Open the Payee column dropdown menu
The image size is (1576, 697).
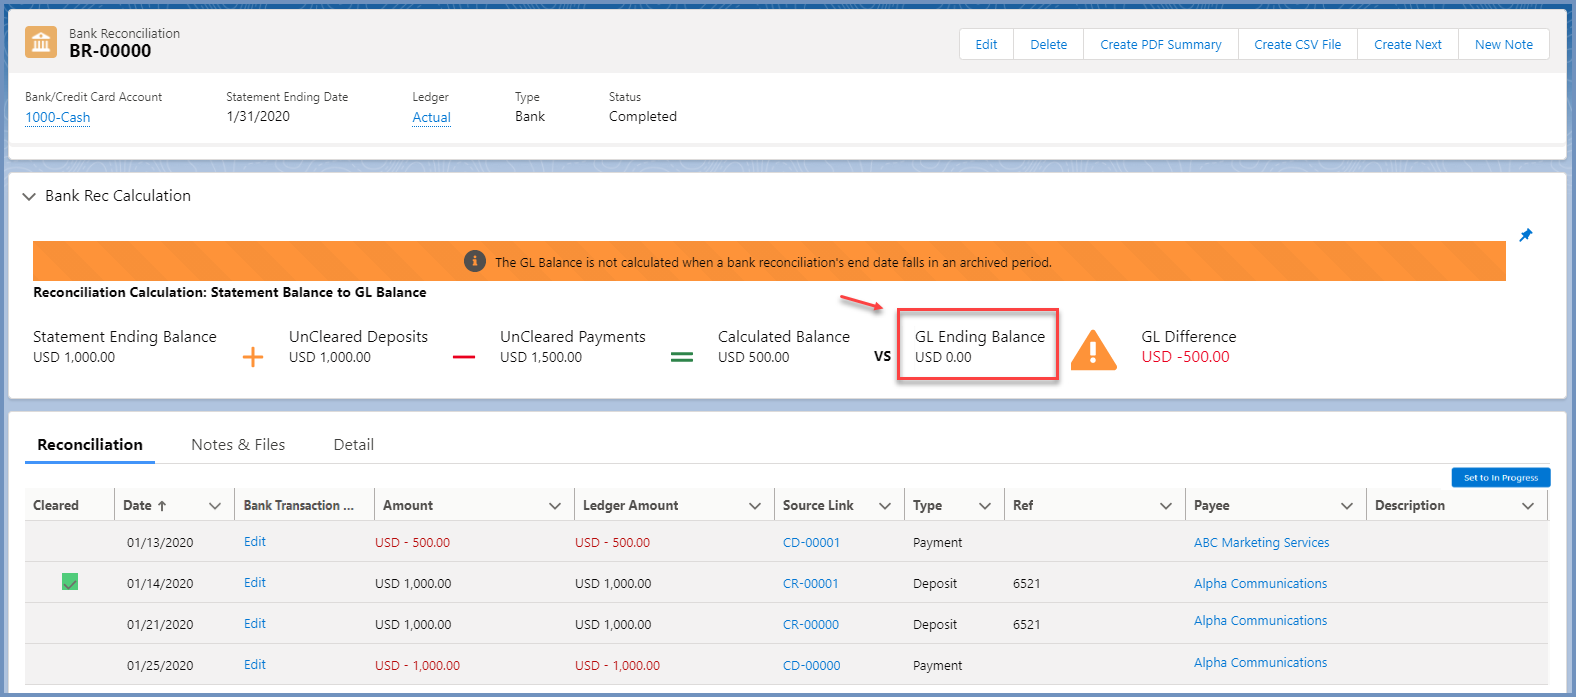1347,506
